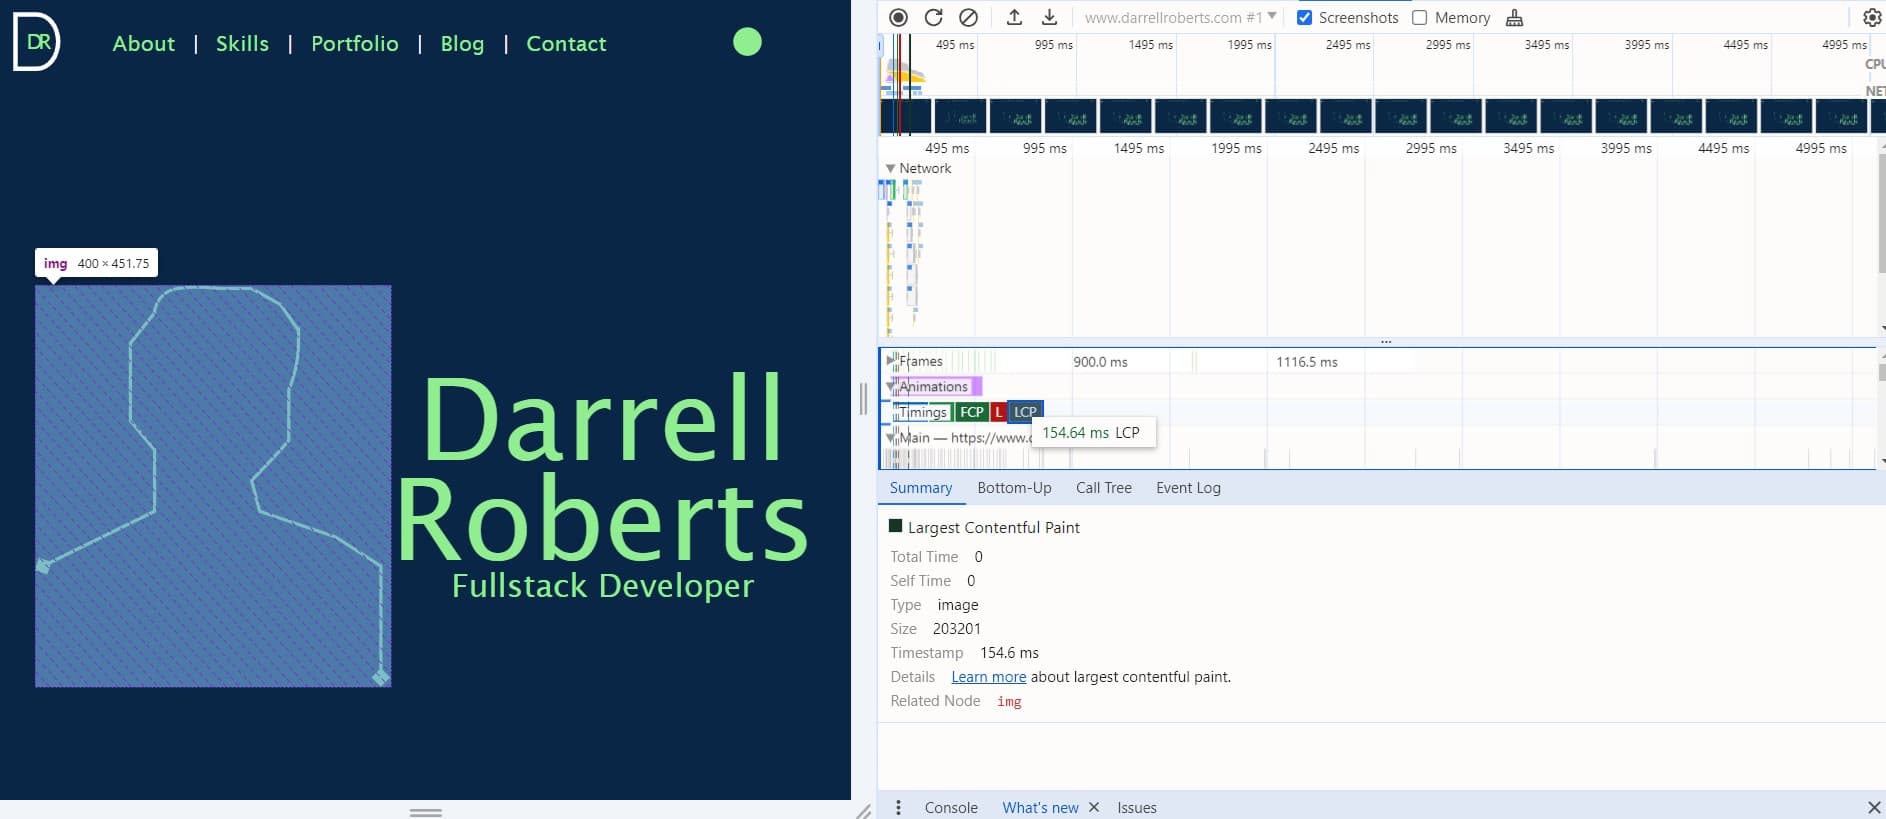Open the Issues drawer tab
Image resolution: width=1886 pixels, height=819 pixels.
(1137, 807)
